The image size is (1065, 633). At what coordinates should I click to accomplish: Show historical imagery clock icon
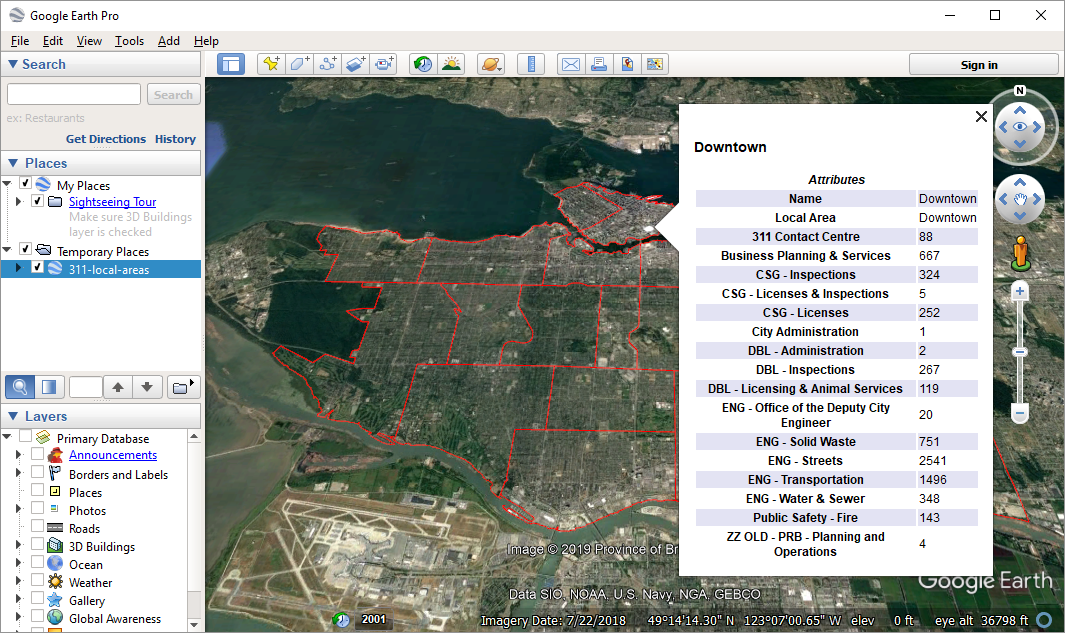coord(423,65)
